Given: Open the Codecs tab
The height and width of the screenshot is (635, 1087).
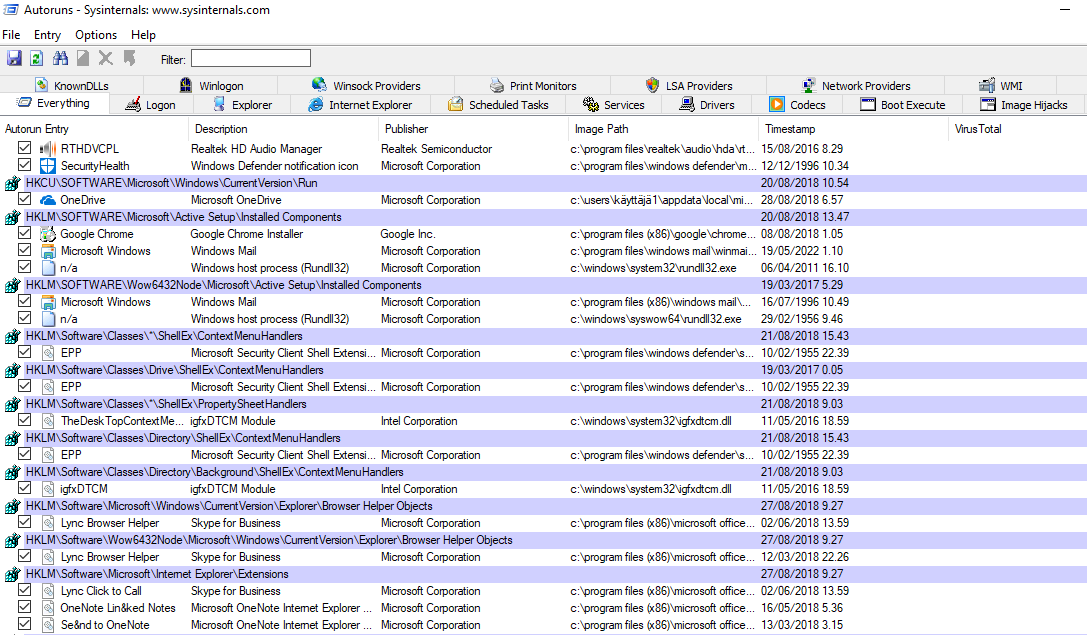Looking at the screenshot, I should click(x=797, y=105).
